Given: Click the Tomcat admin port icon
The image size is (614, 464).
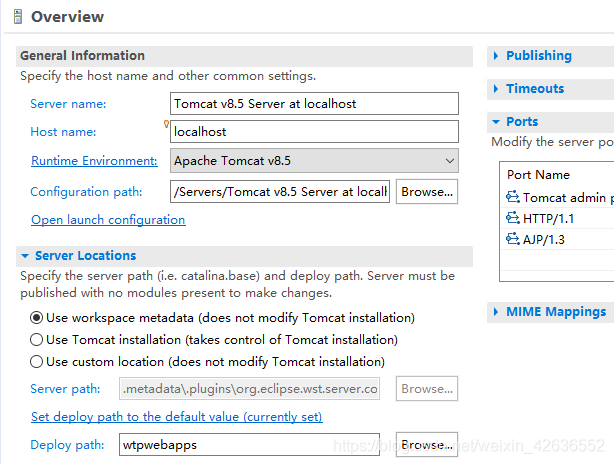Looking at the screenshot, I should pos(513,197).
